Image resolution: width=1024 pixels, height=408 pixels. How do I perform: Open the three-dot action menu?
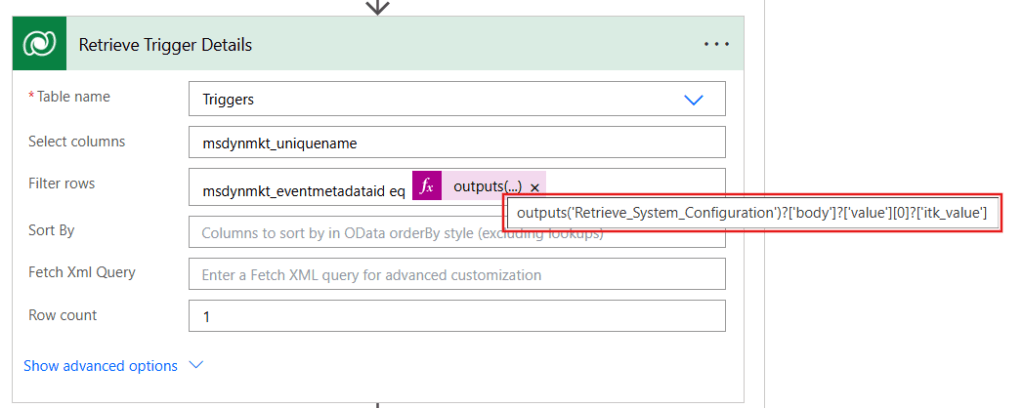point(717,44)
